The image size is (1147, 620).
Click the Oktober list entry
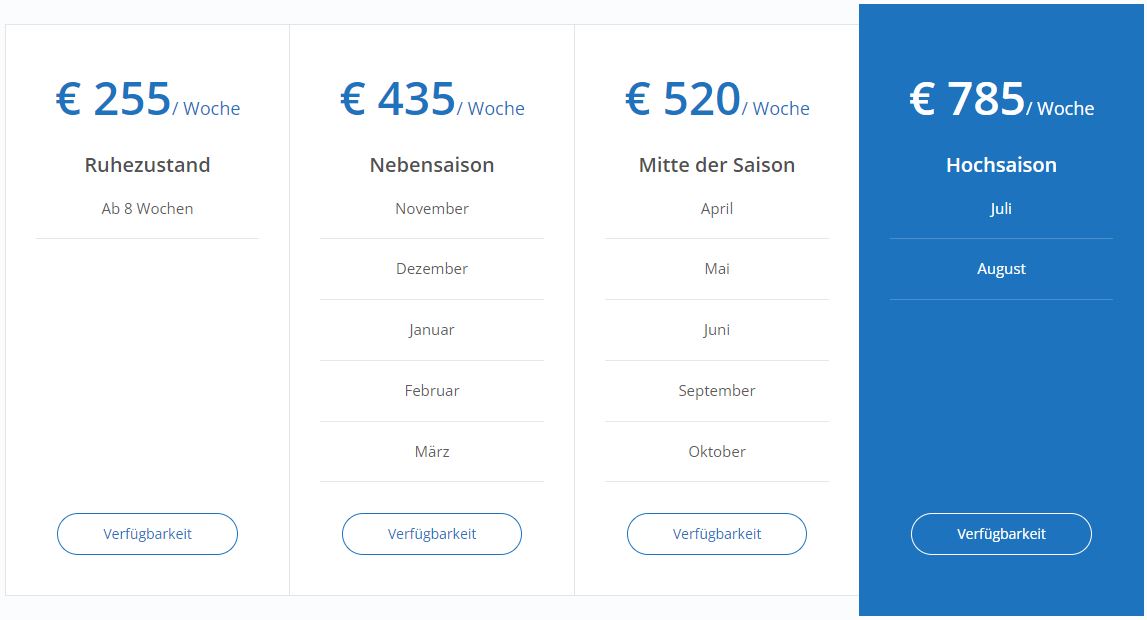[717, 452]
